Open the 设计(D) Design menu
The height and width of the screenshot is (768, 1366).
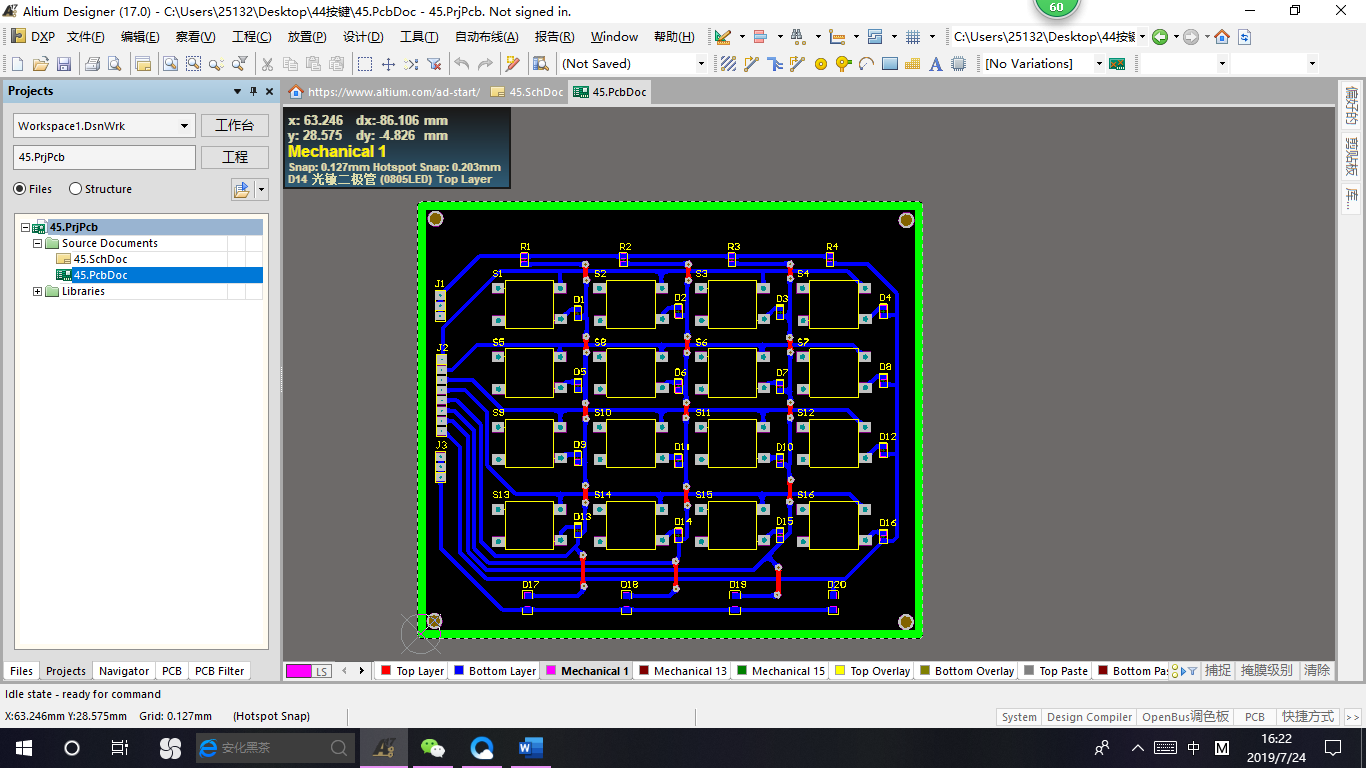tap(363, 37)
